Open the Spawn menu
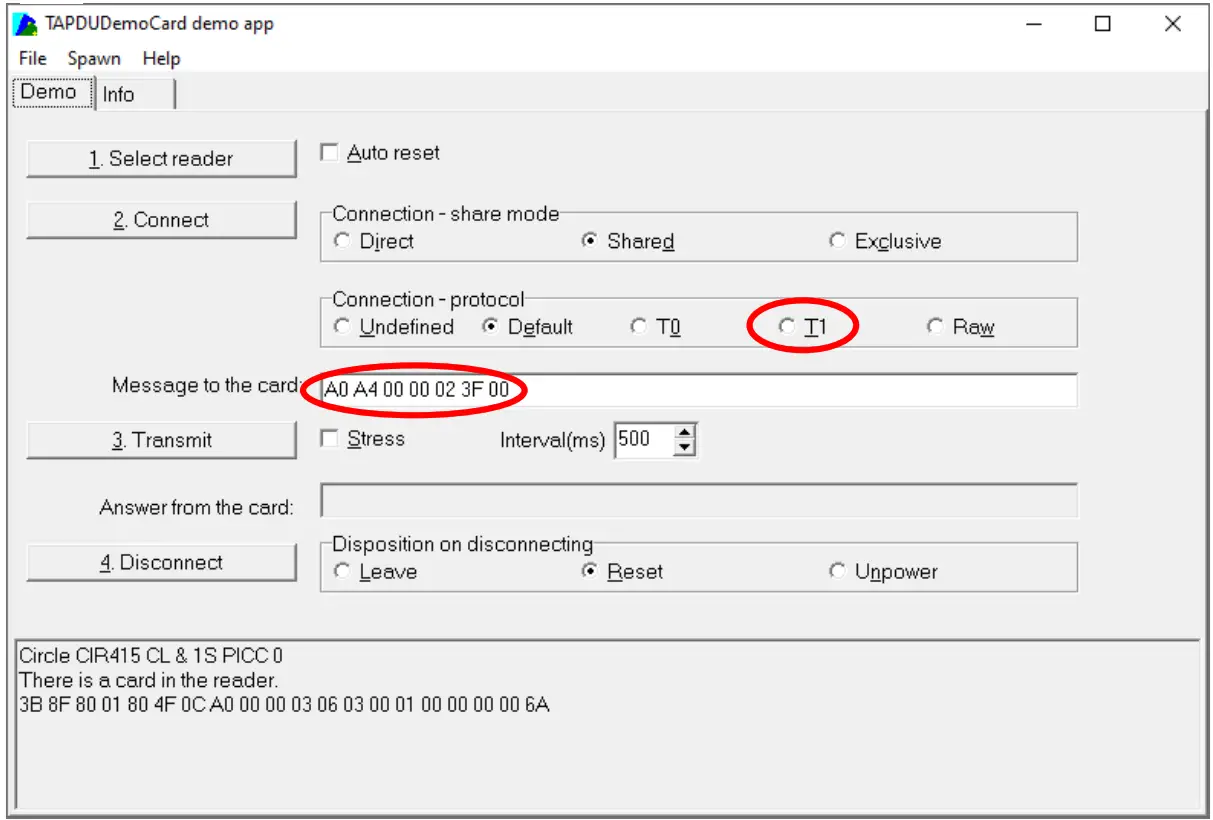The image size is (1213, 820). pos(94,59)
